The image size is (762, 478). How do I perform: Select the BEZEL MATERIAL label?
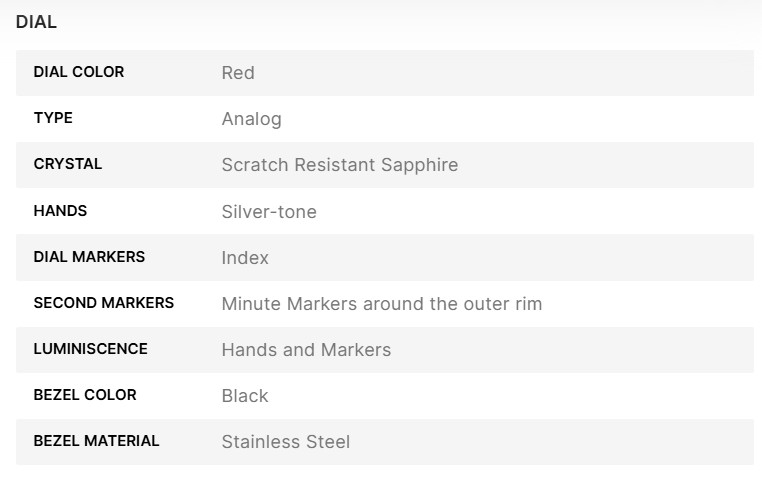[96, 440]
